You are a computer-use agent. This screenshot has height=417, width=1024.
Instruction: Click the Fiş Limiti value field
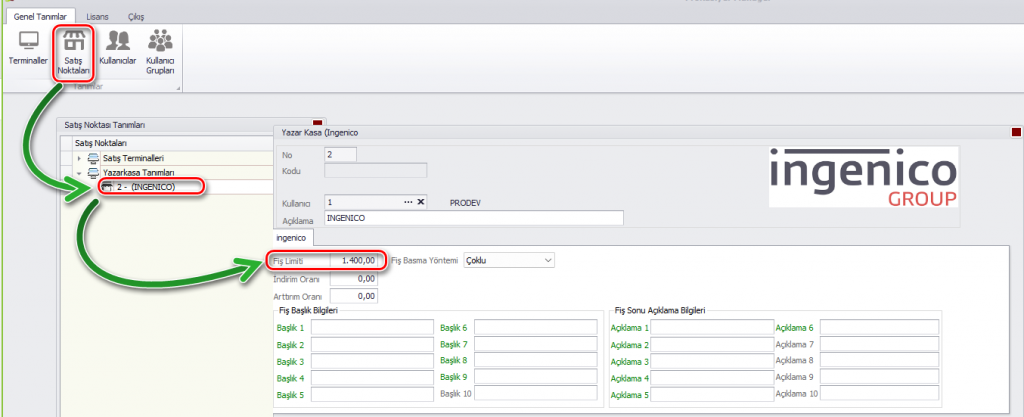pyautogui.click(x=354, y=260)
